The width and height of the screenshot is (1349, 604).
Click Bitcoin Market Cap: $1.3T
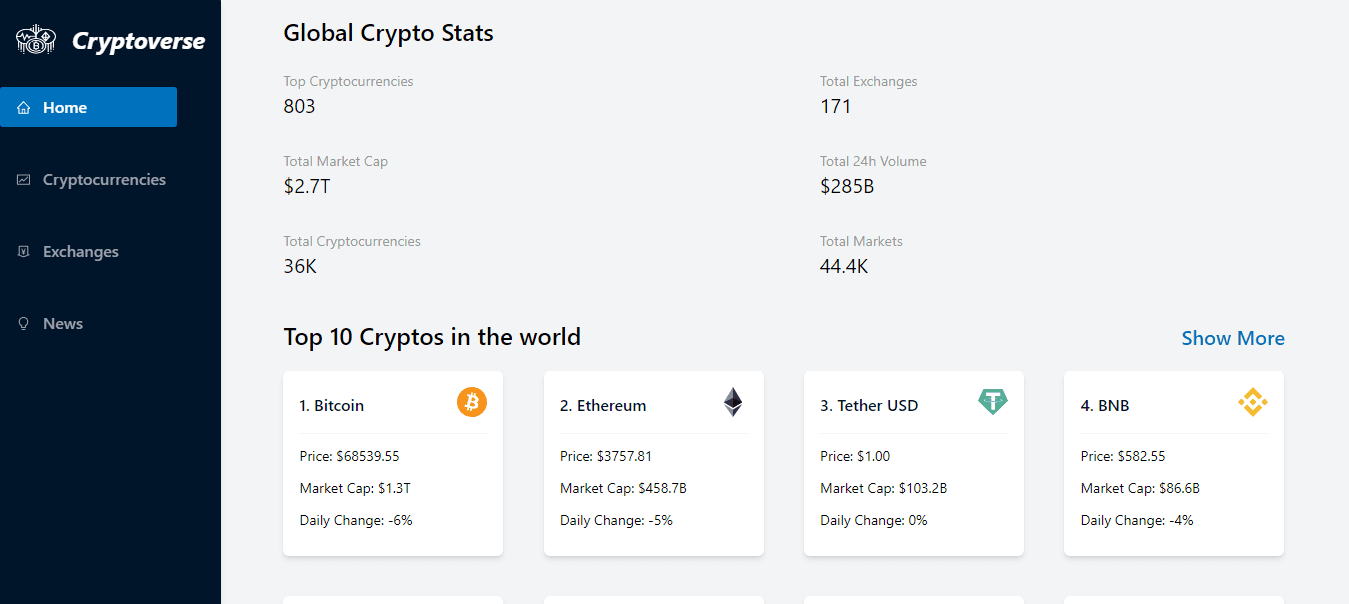(355, 488)
